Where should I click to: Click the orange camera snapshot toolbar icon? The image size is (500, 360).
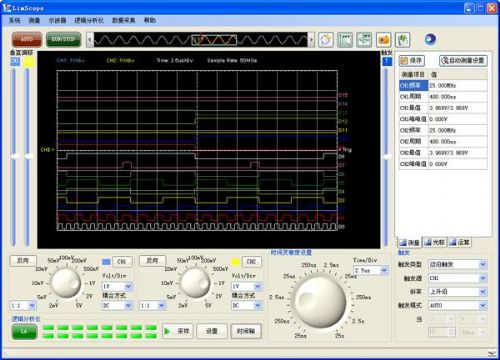383,40
